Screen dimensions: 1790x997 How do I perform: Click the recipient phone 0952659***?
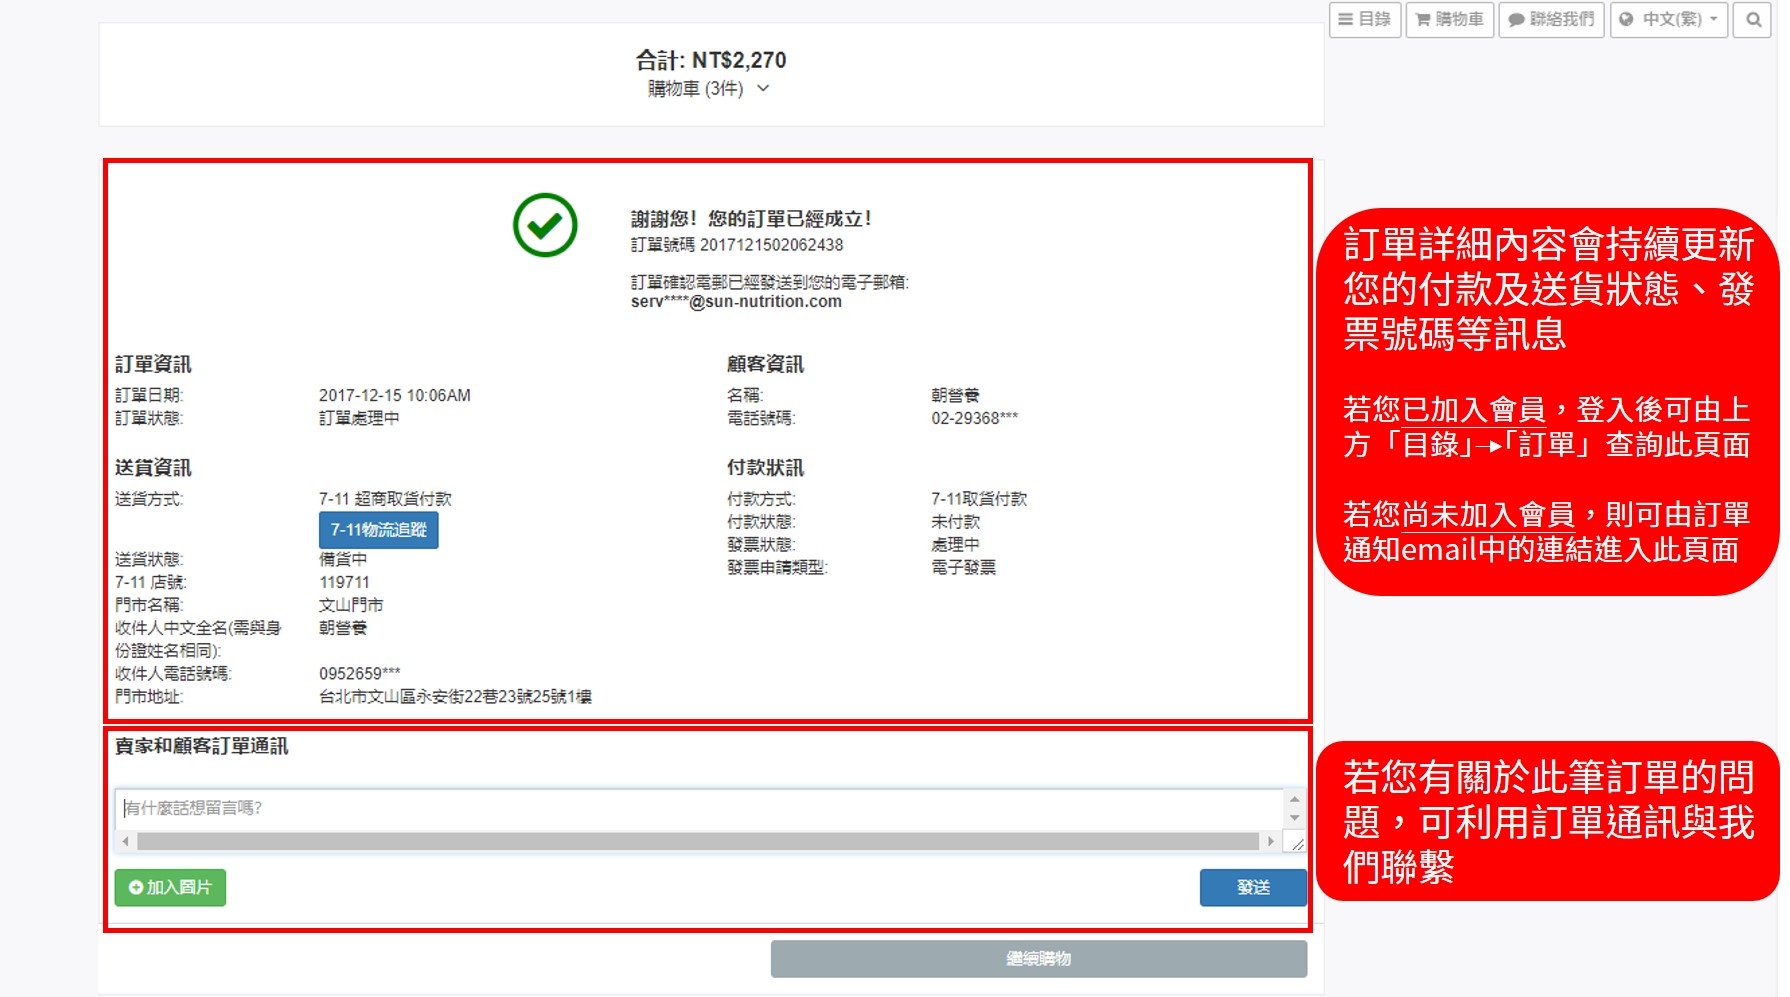[x=360, y=674]
